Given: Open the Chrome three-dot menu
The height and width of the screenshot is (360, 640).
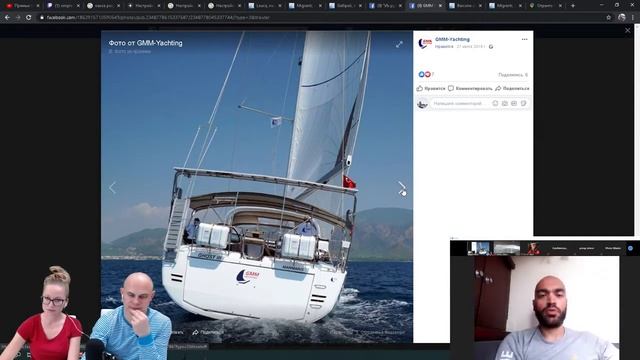Looking at the screenshot, I should [x=633, y=18].
